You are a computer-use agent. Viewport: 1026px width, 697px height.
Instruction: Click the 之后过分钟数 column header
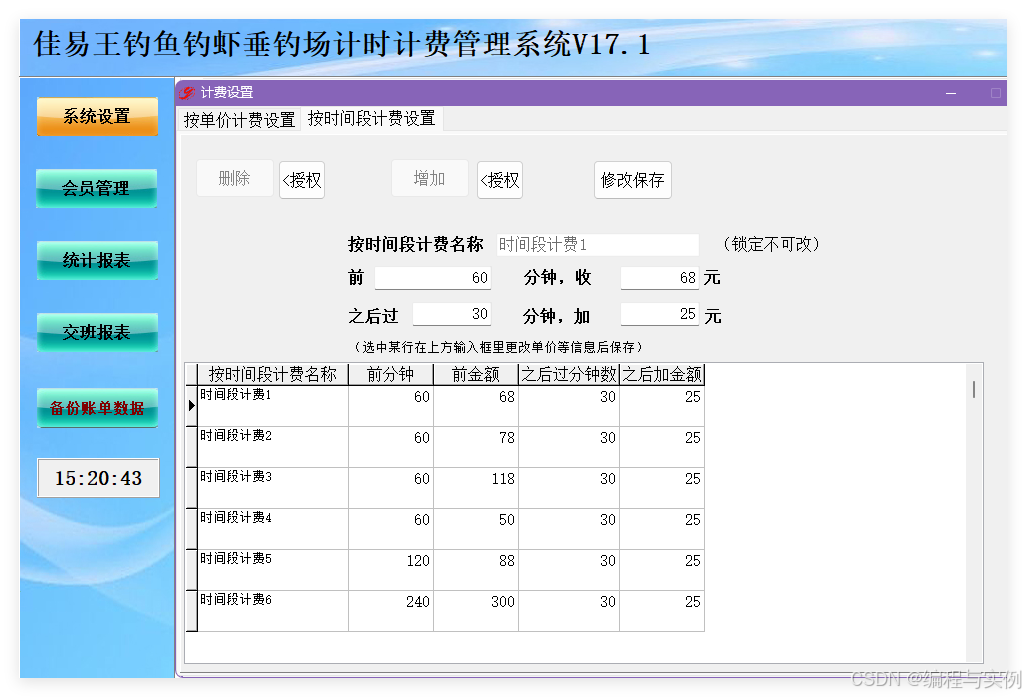coord(569,374)
